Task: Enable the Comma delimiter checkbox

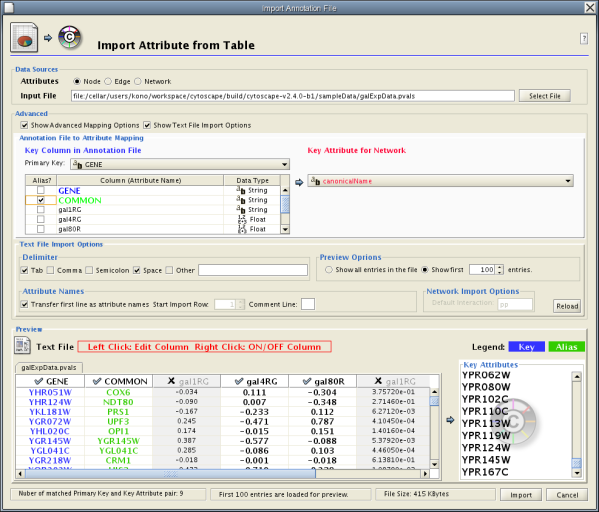Action: click(50, 270)
